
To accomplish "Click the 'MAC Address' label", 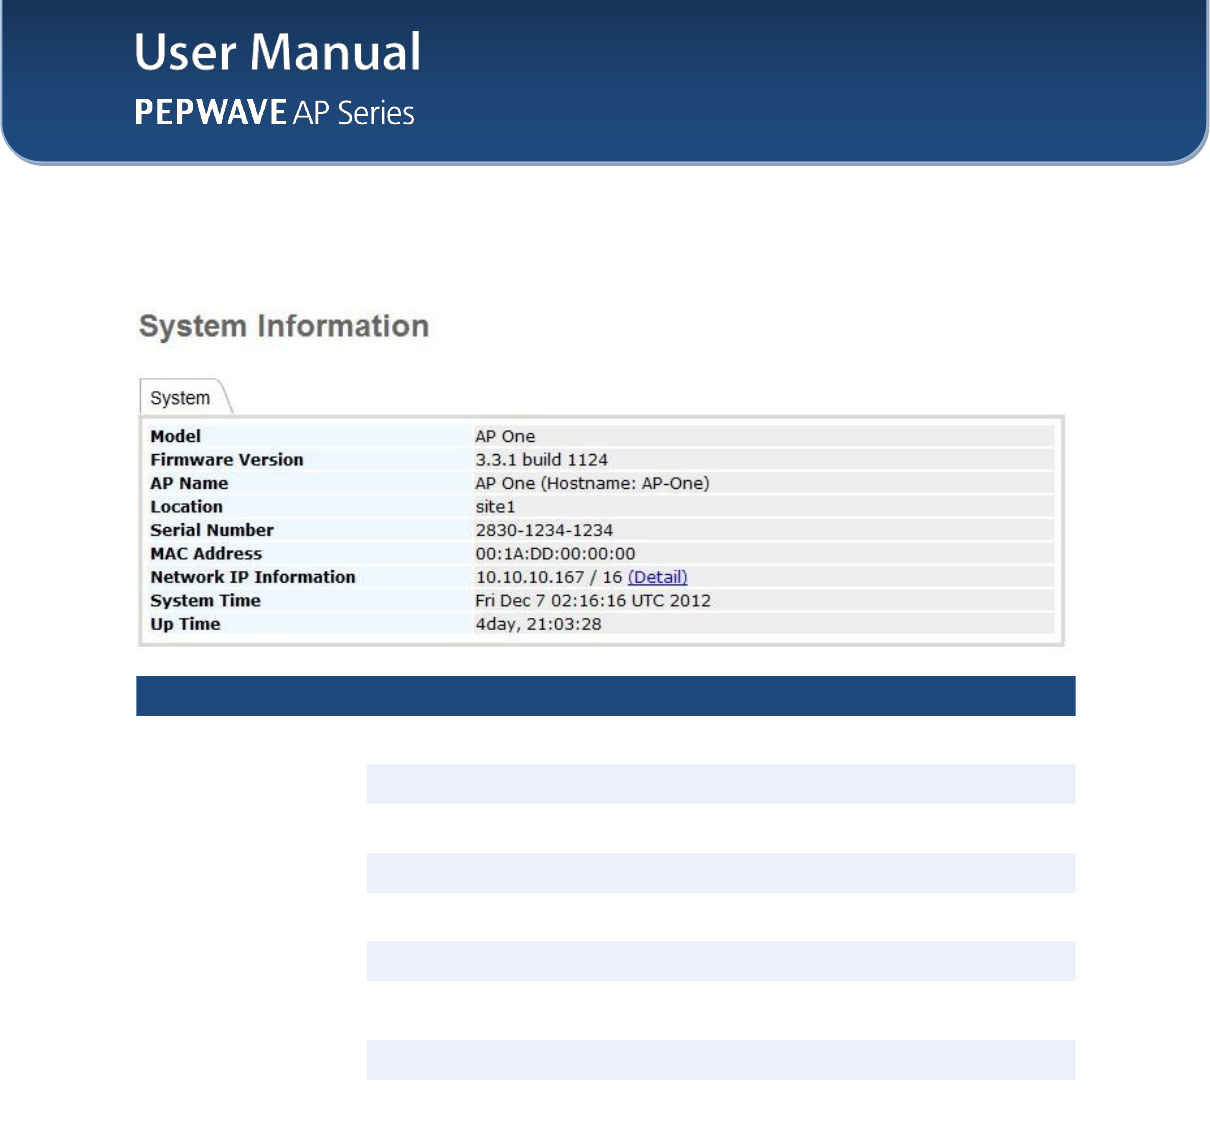I will [x=206, y=554].
